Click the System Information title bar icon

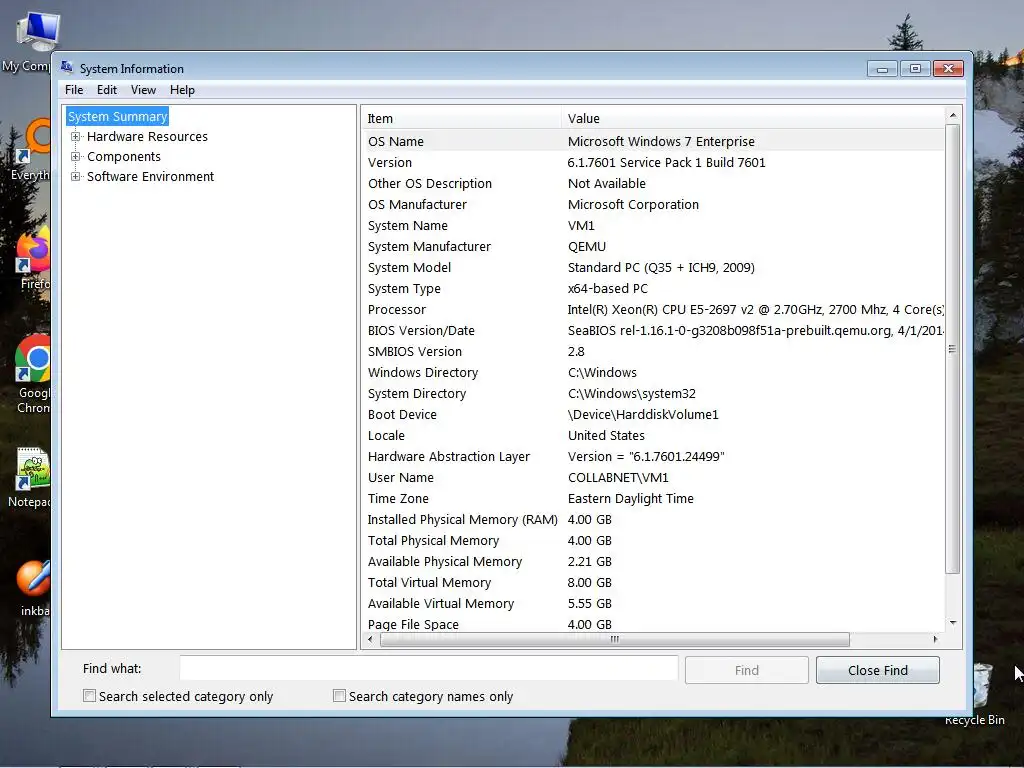click(x=67, y=67)
